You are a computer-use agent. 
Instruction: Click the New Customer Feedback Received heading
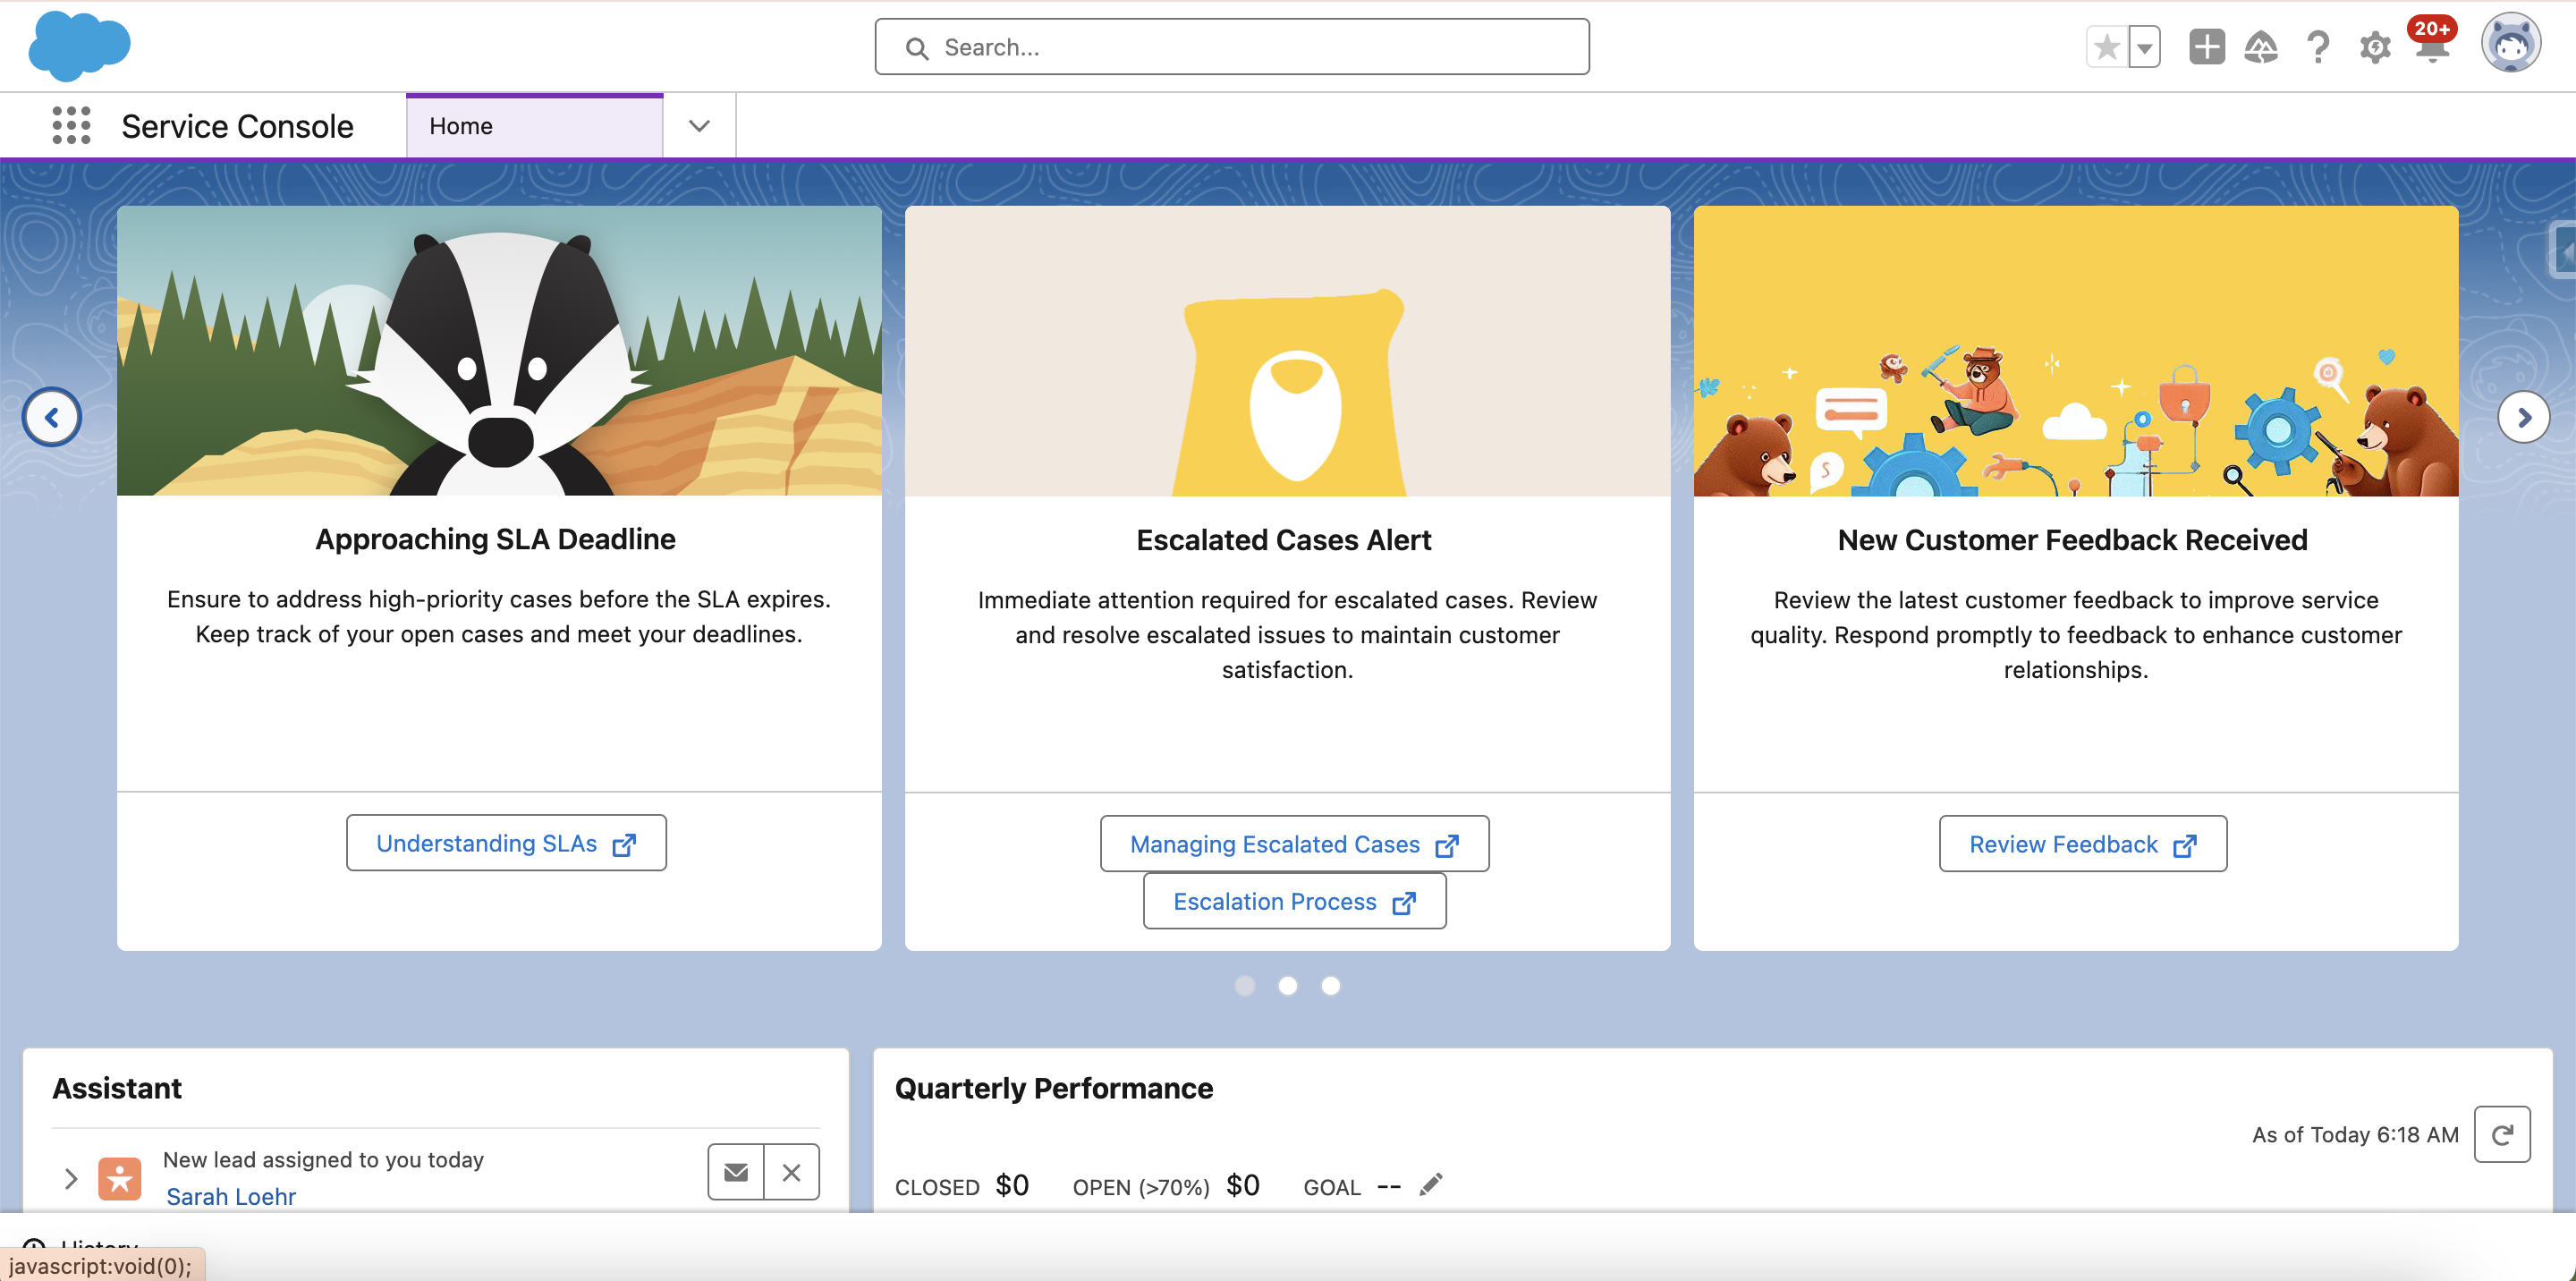(x=2073, y=540)
